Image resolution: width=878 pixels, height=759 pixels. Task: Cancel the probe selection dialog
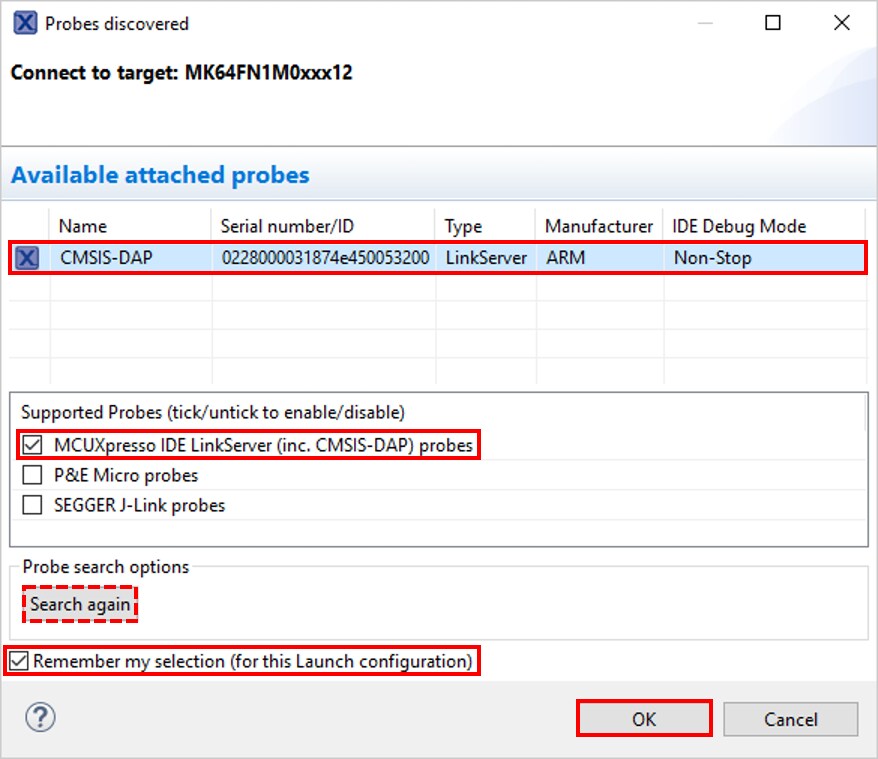coord(790,719)
